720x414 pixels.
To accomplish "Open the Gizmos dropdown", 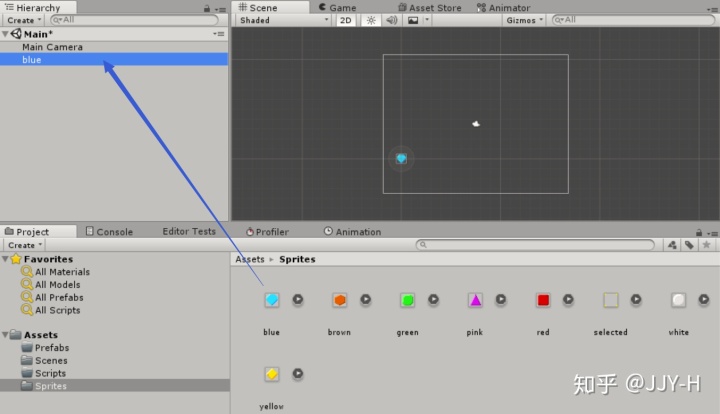I will (524, 20).
